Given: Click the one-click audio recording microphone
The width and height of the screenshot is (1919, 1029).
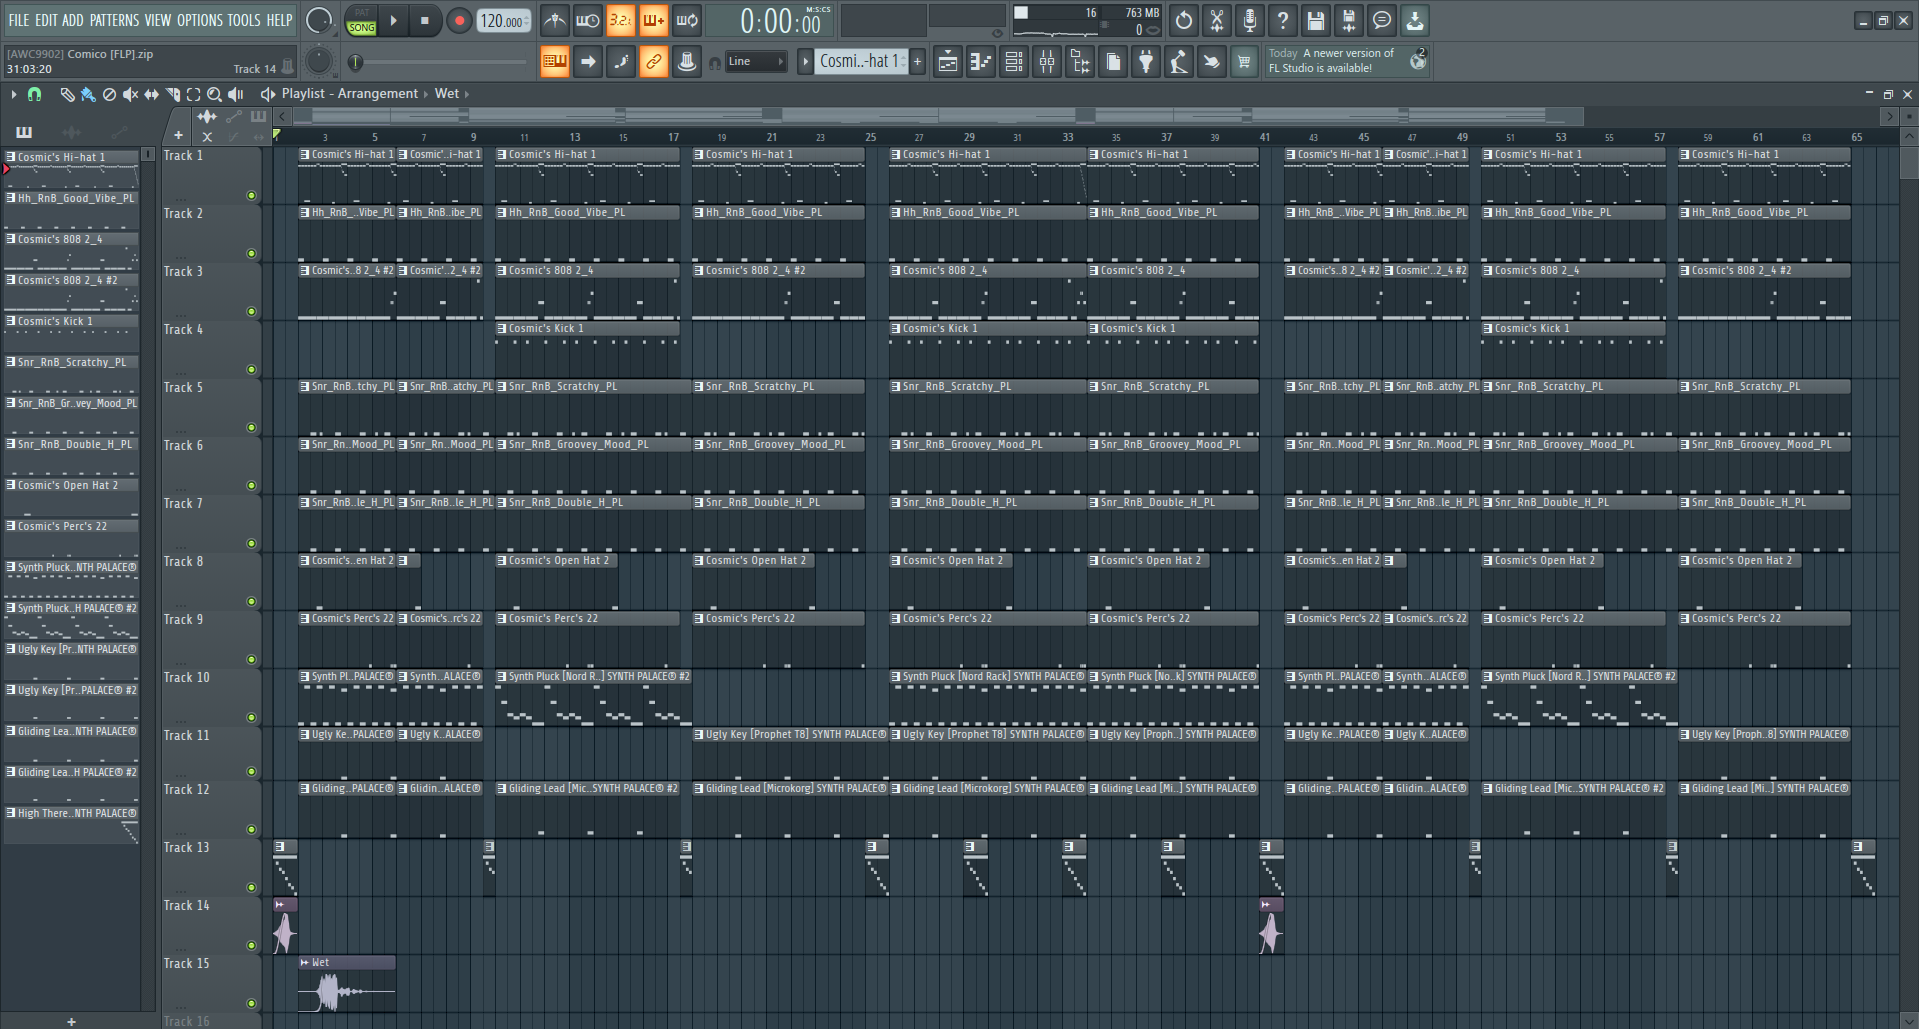Looking at the screenshot, I should tap(1250, 20).
